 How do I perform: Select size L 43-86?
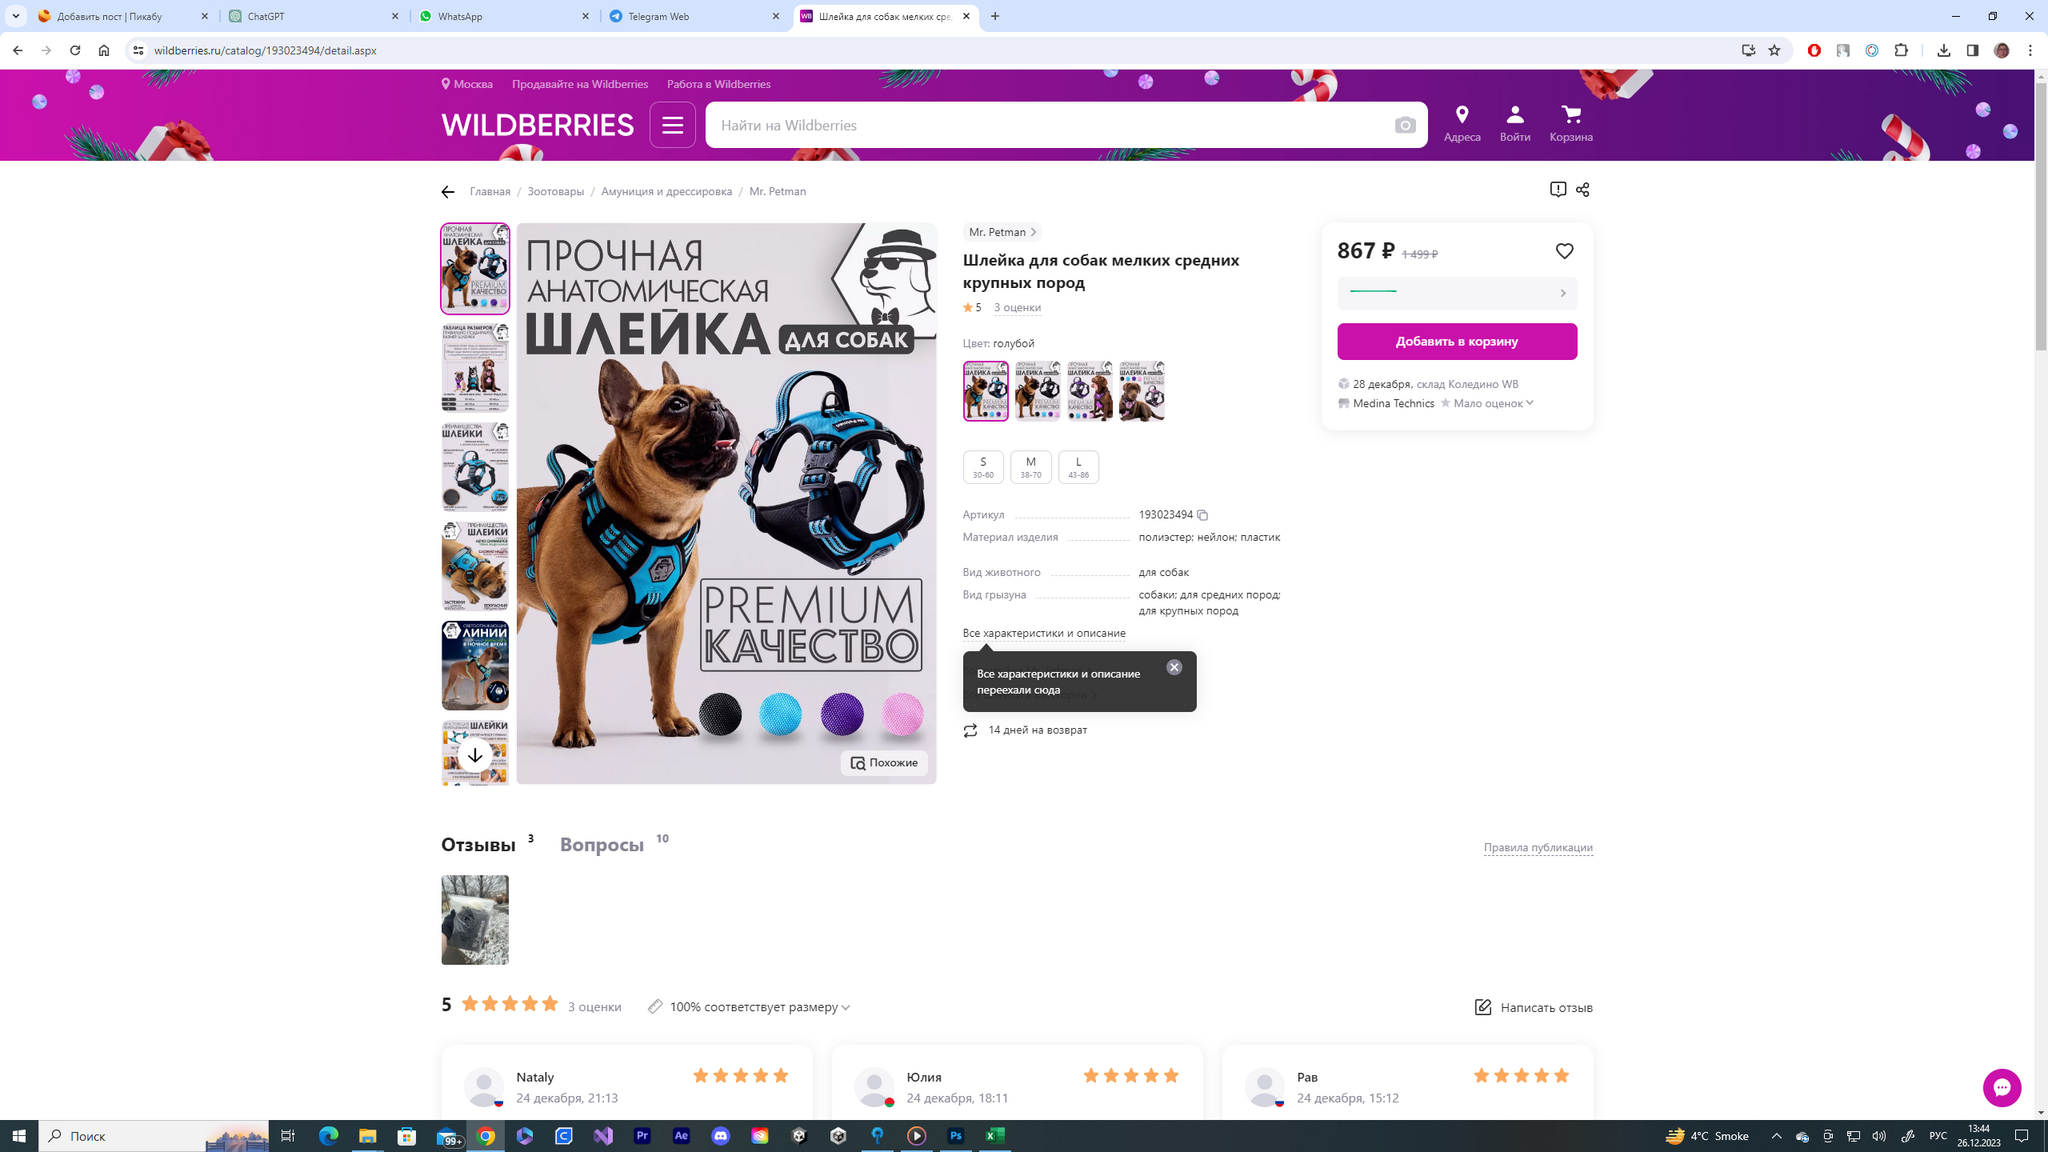[x=1078, y=467]
